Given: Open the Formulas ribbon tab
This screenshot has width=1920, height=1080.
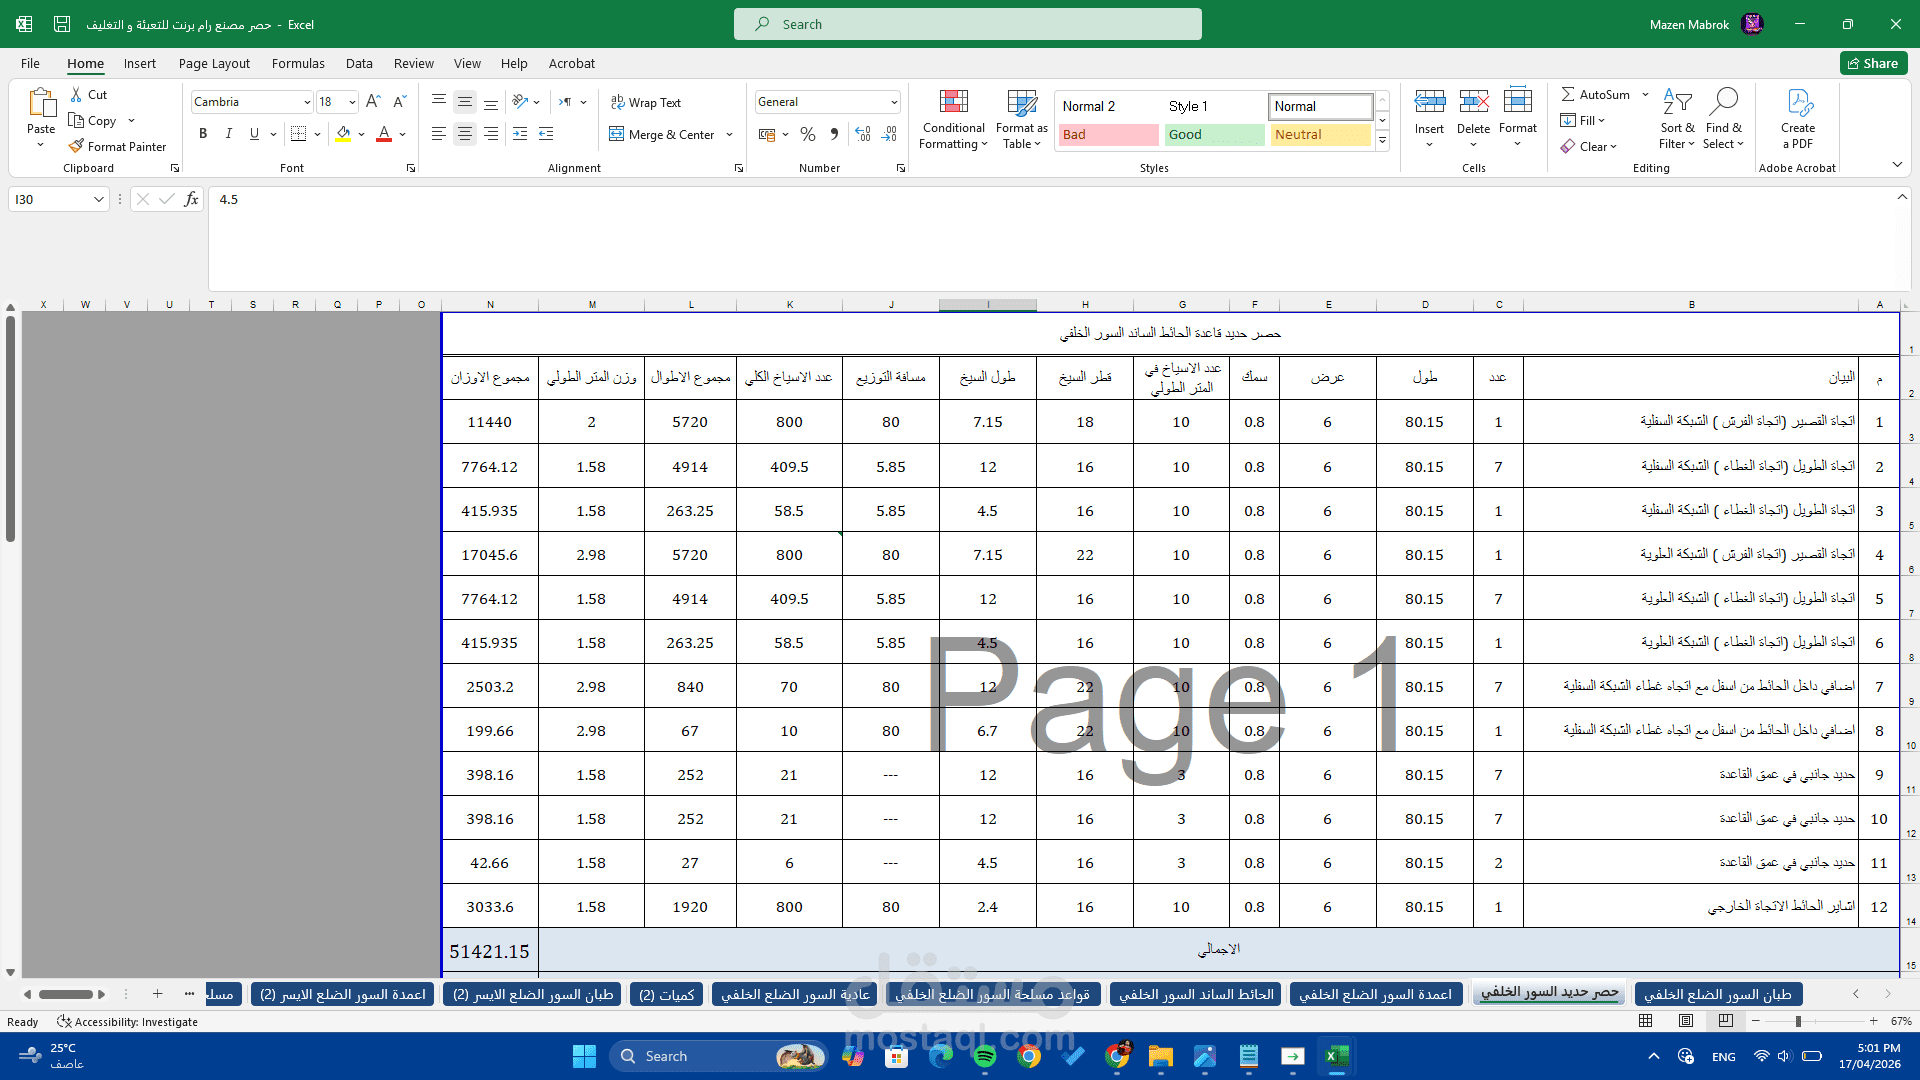Looking at the screenshot, I should pyautogui.click(x=298, y=63).
